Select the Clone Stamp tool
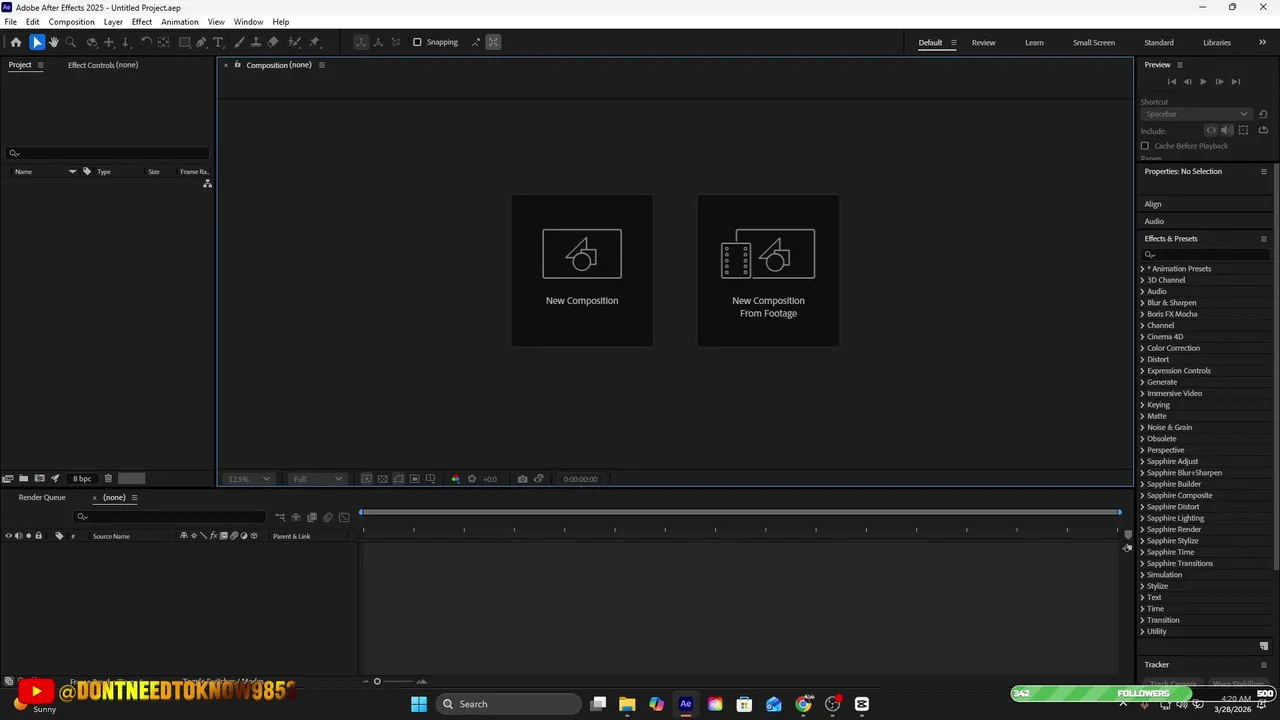 click(256, 42)
